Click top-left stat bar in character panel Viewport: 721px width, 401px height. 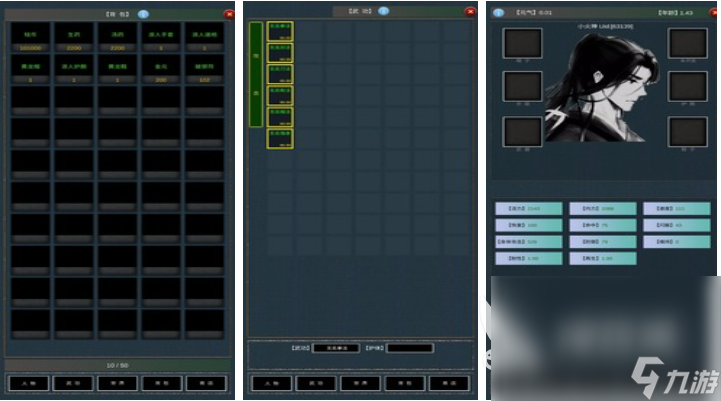point(529,209)
